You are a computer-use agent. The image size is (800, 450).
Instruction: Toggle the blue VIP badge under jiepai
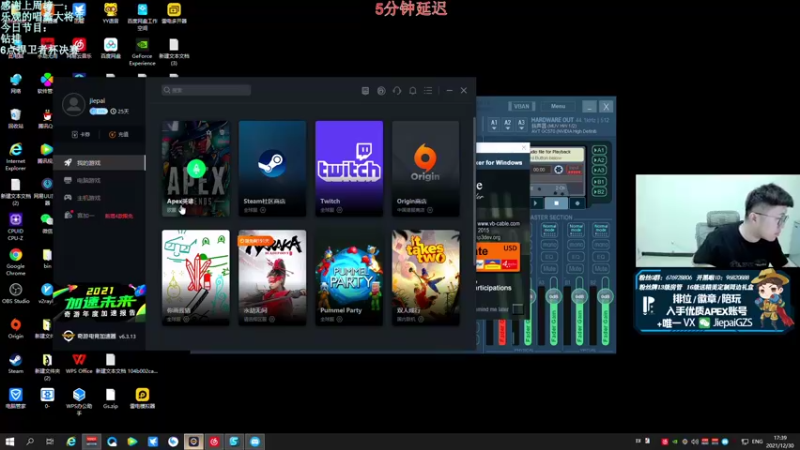click(x=98, y=111)
